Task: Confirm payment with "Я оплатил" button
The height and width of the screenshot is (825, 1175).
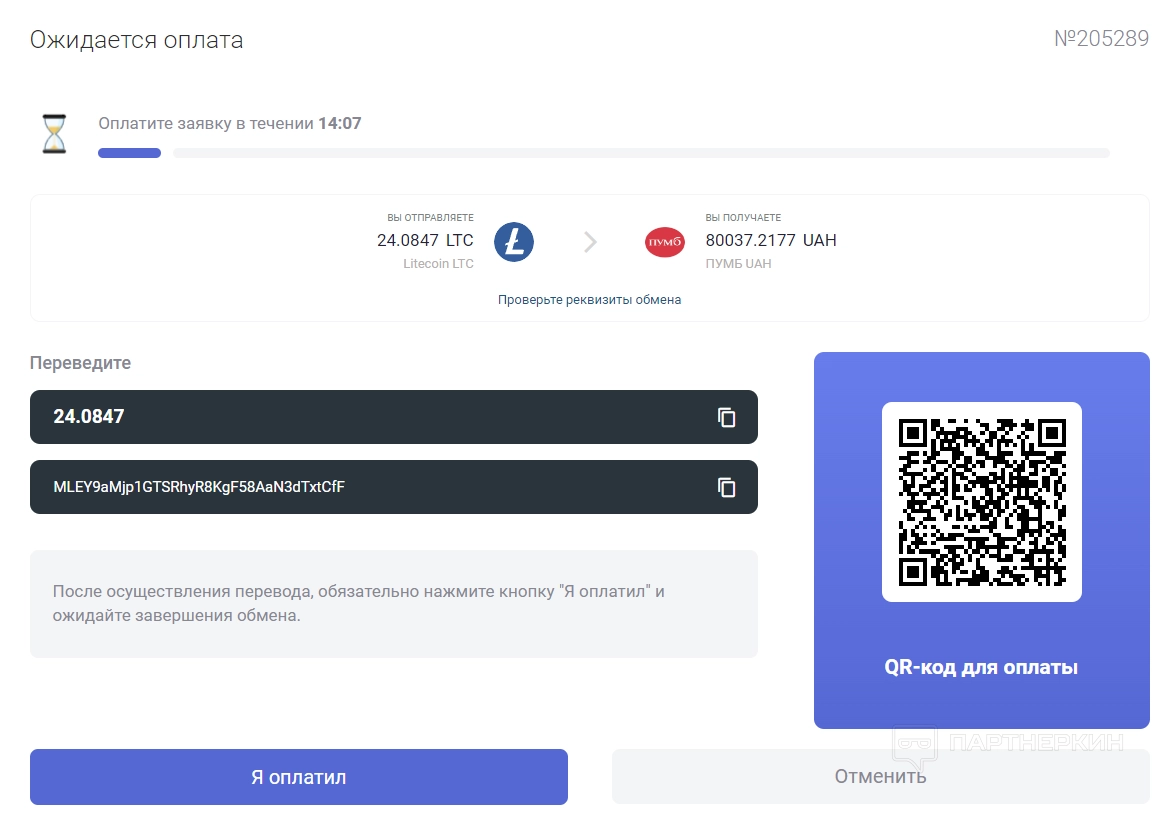Action: tap(299, 777)
